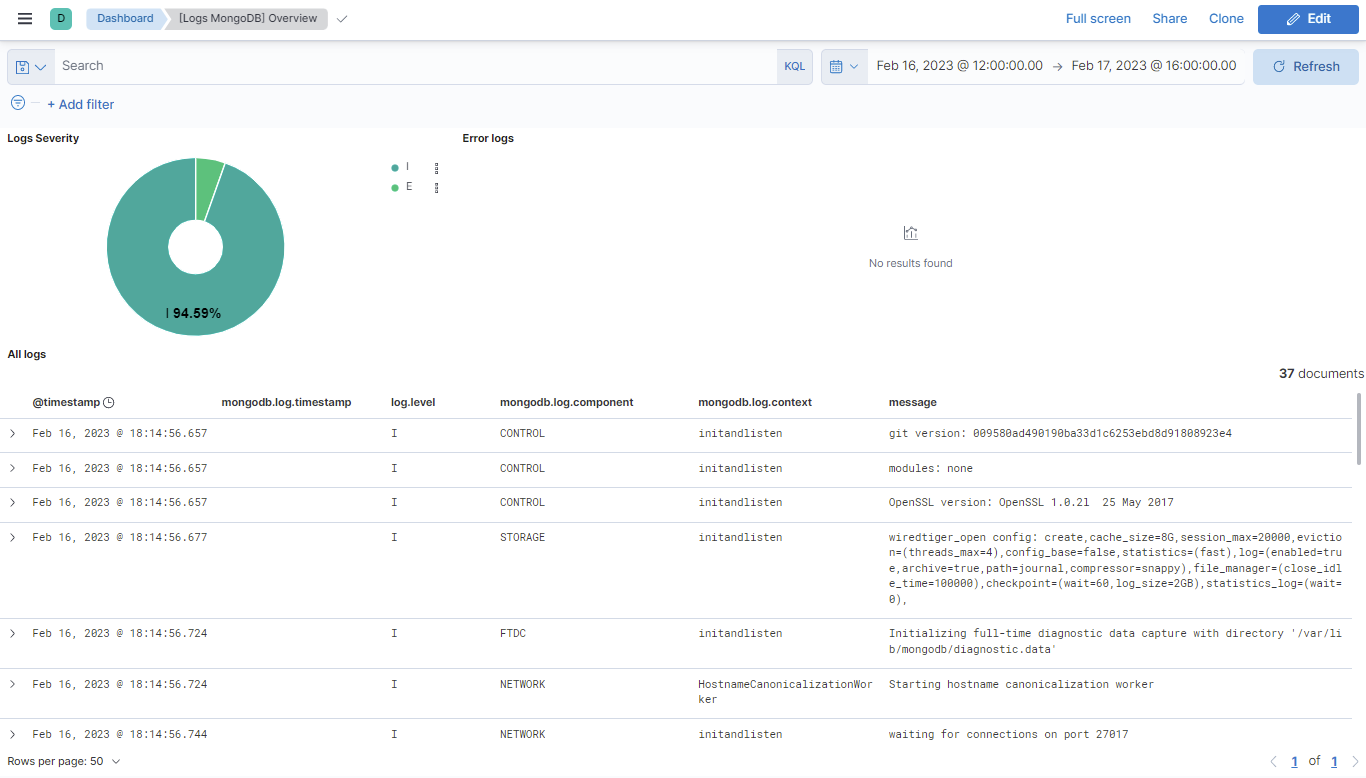Click the Dashboard breadcrumb
This screenshot has height=778, width=1366.
(125, 19)
